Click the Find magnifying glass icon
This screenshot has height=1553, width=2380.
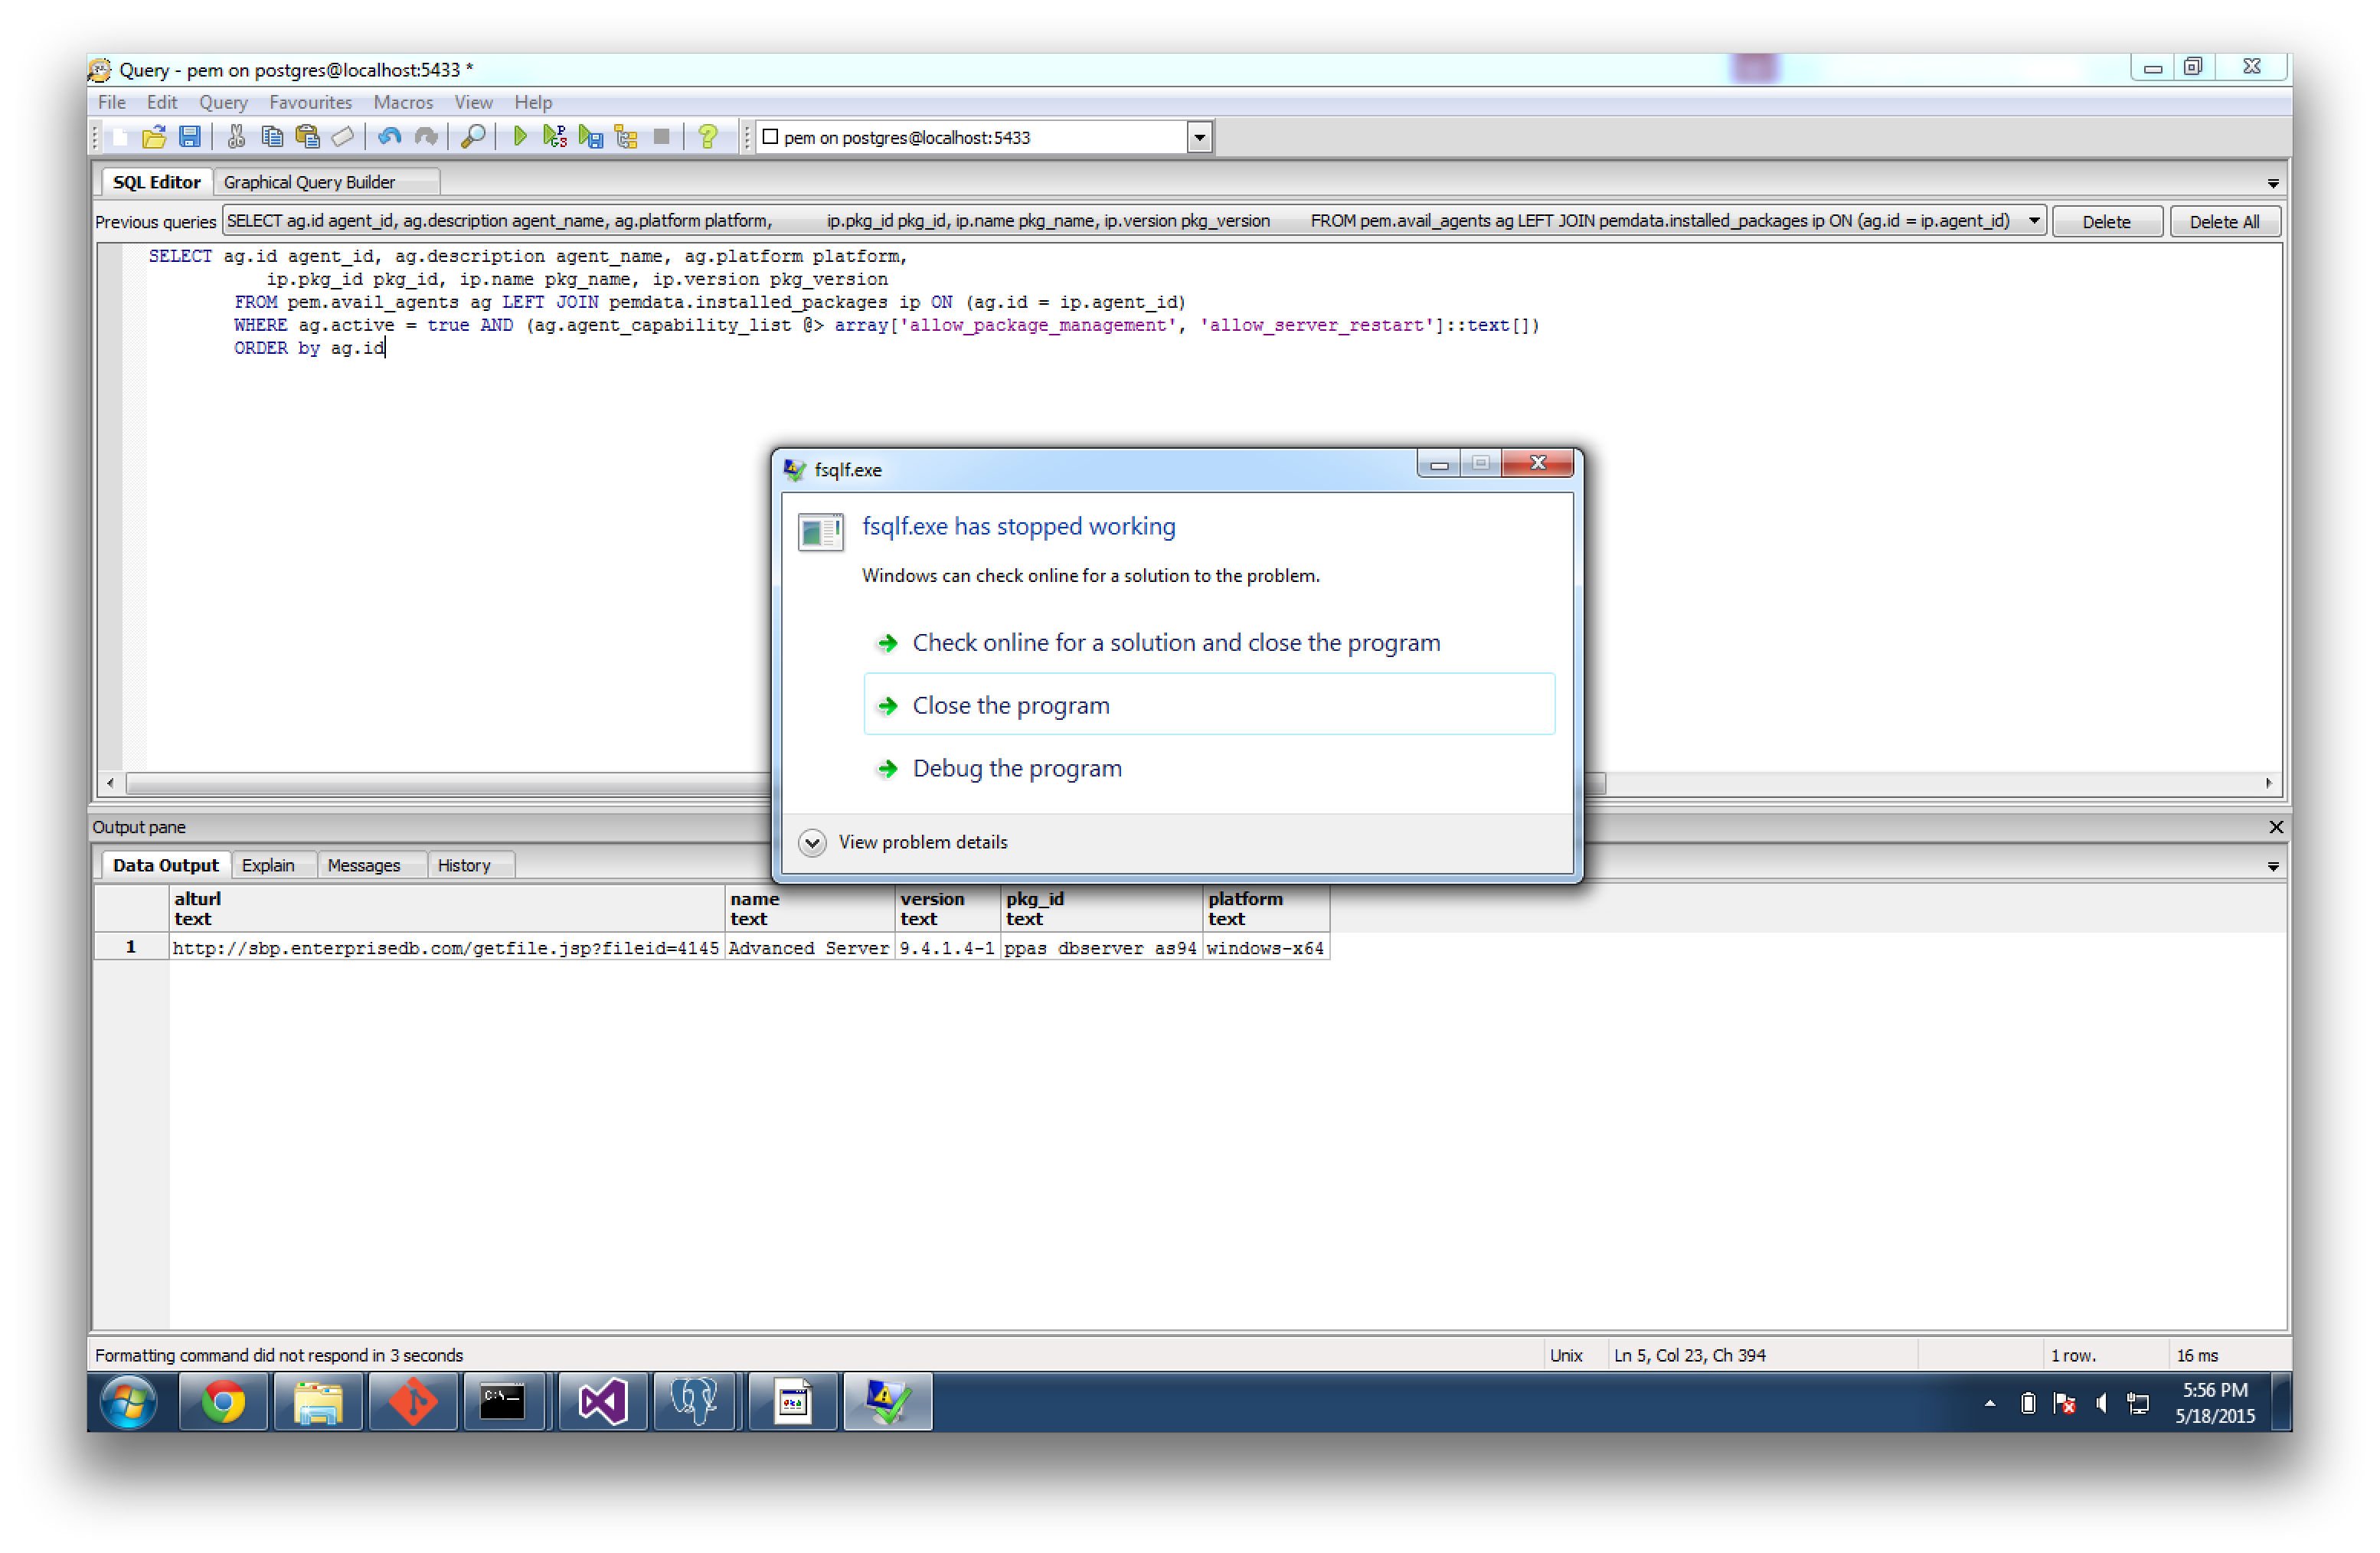473,137
